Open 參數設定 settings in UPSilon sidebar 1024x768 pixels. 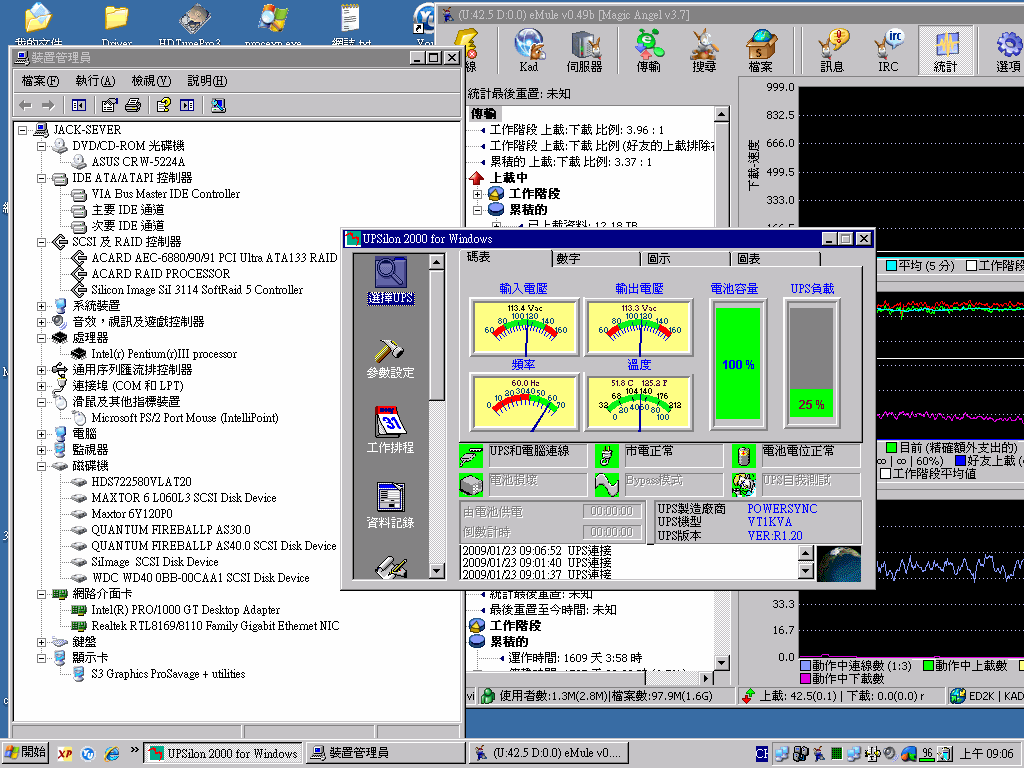(391, 358)
